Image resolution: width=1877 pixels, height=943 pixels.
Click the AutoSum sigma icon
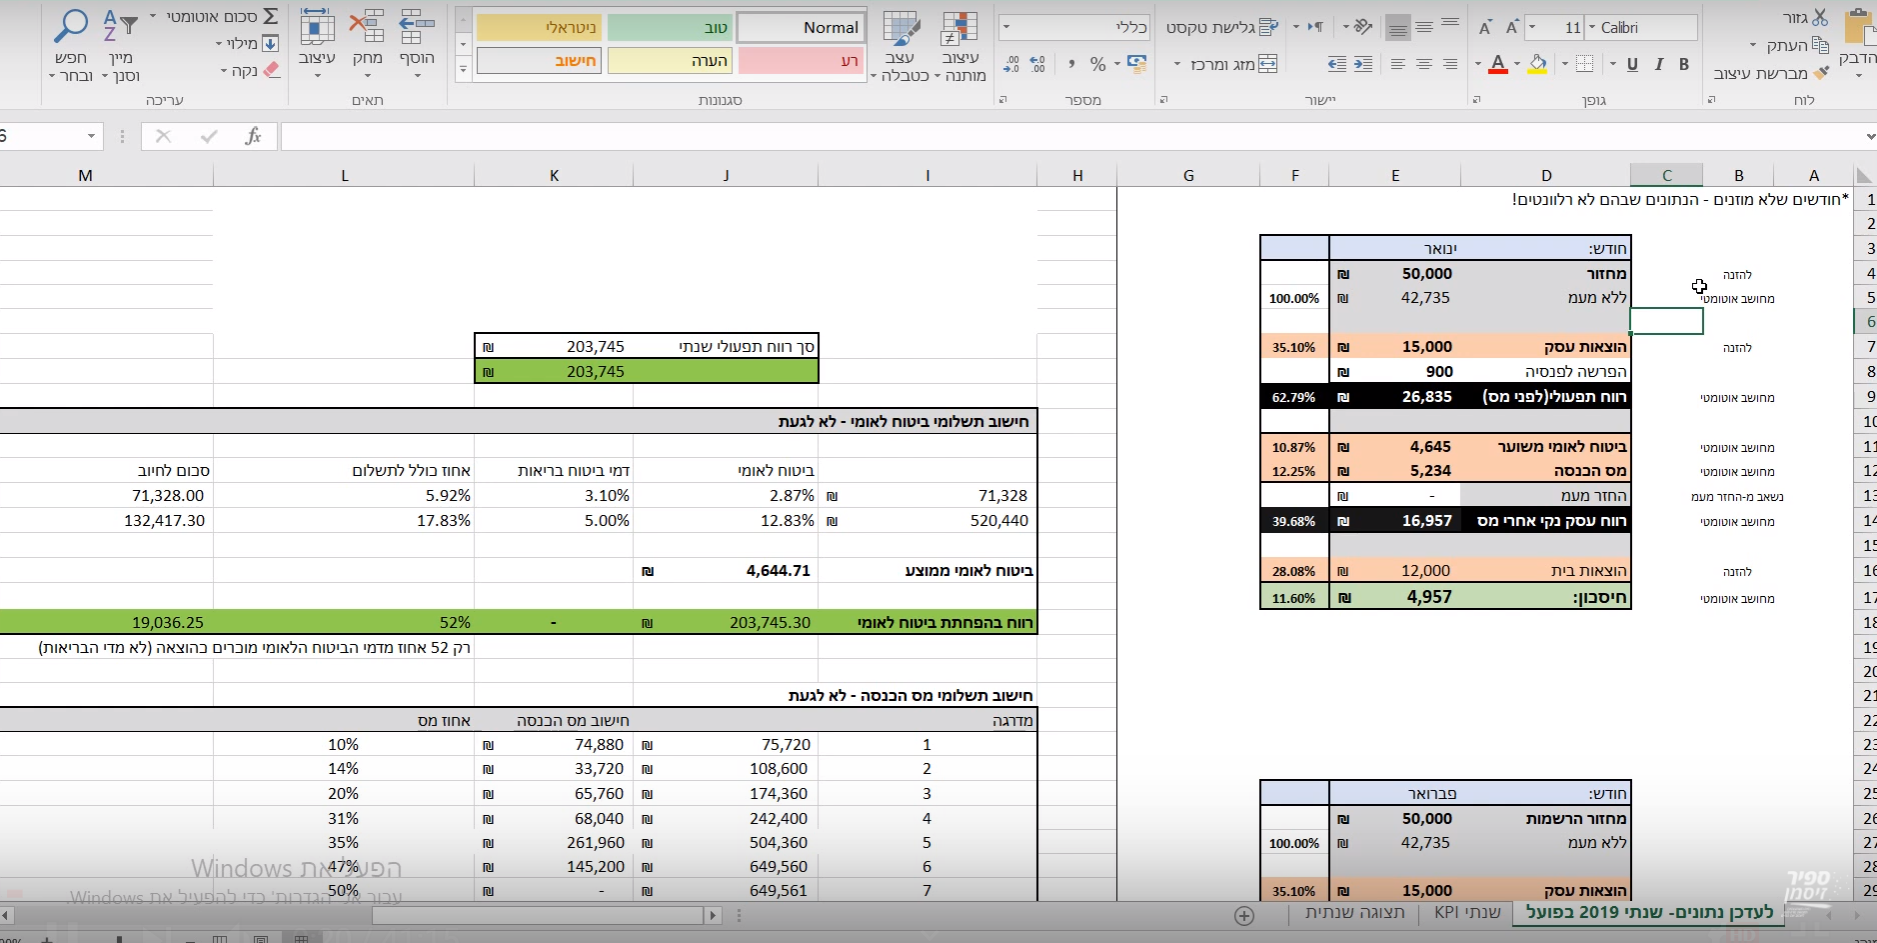point(270,17)
